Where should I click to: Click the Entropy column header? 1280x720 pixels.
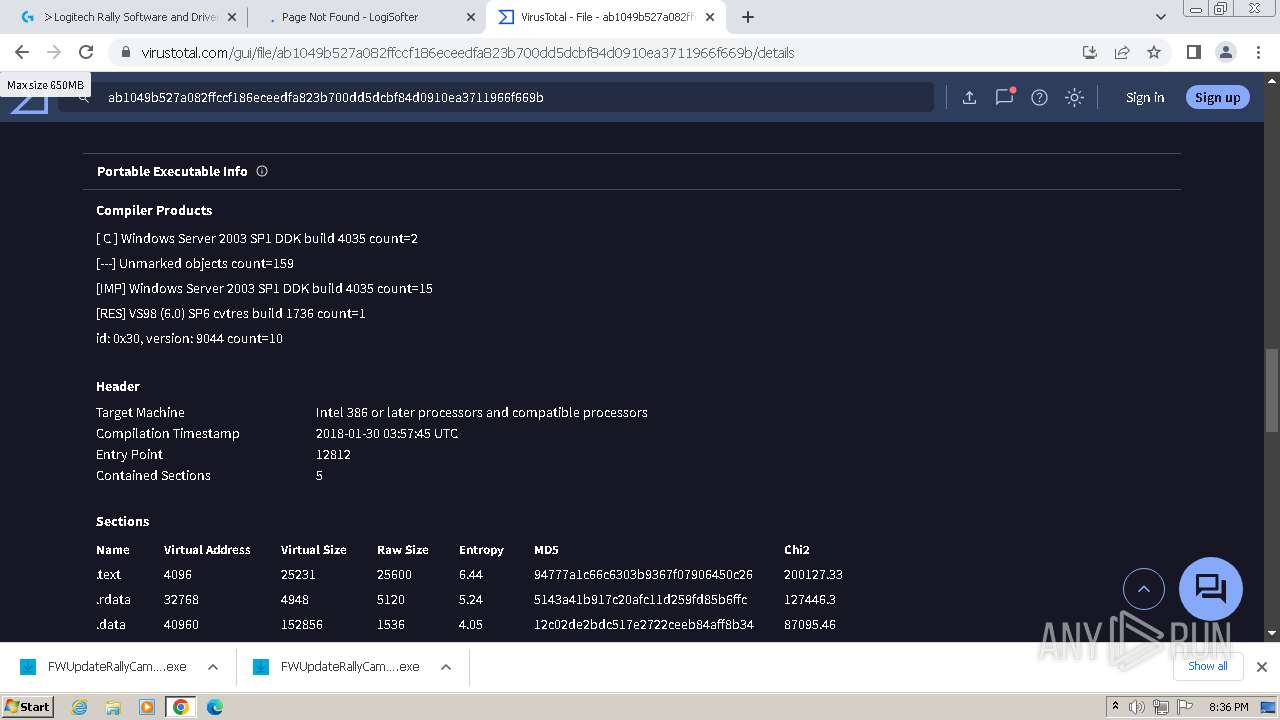[481, 550]
